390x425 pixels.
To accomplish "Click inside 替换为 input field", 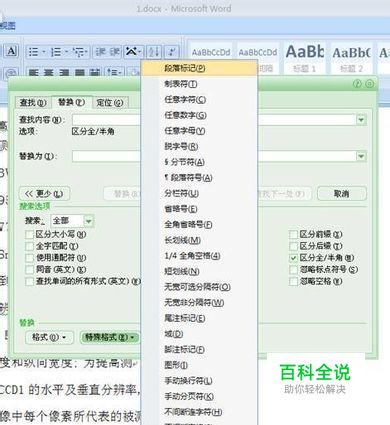I will [214, 156].
